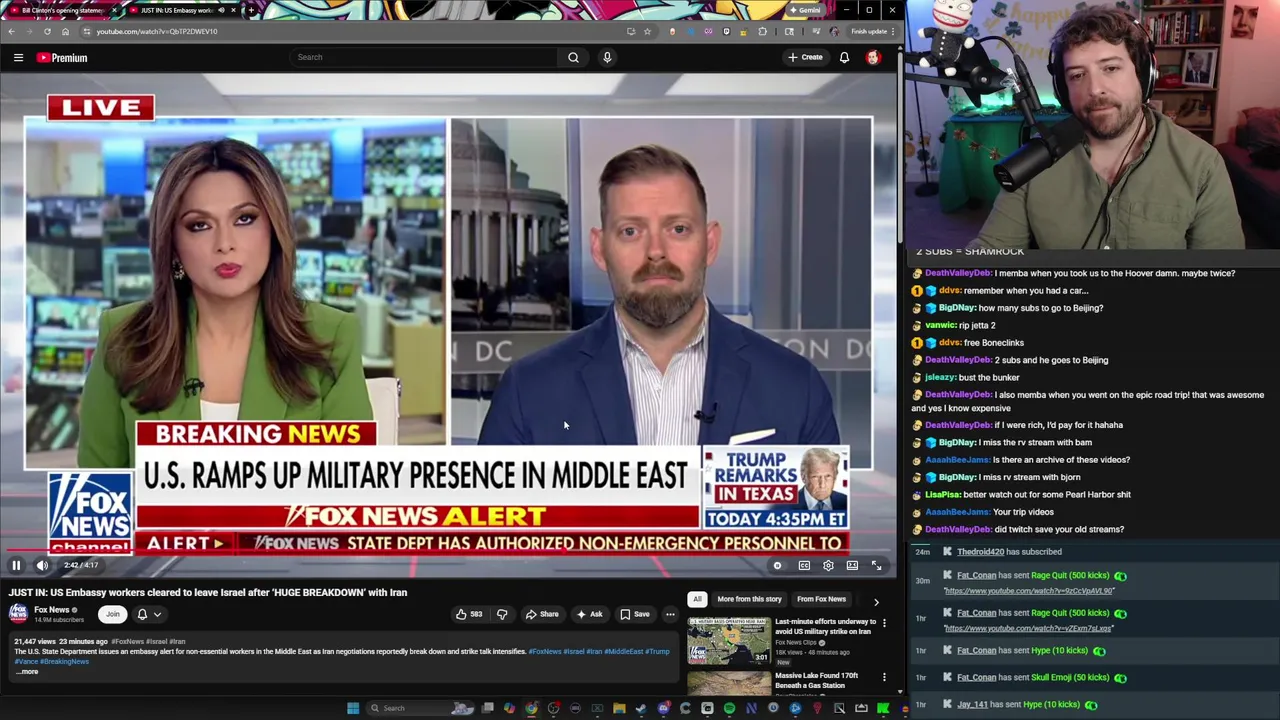Viewport: 1280px width, 720px height.
Task: Open the Massive Lake Found video title
Action: (816, 680)
